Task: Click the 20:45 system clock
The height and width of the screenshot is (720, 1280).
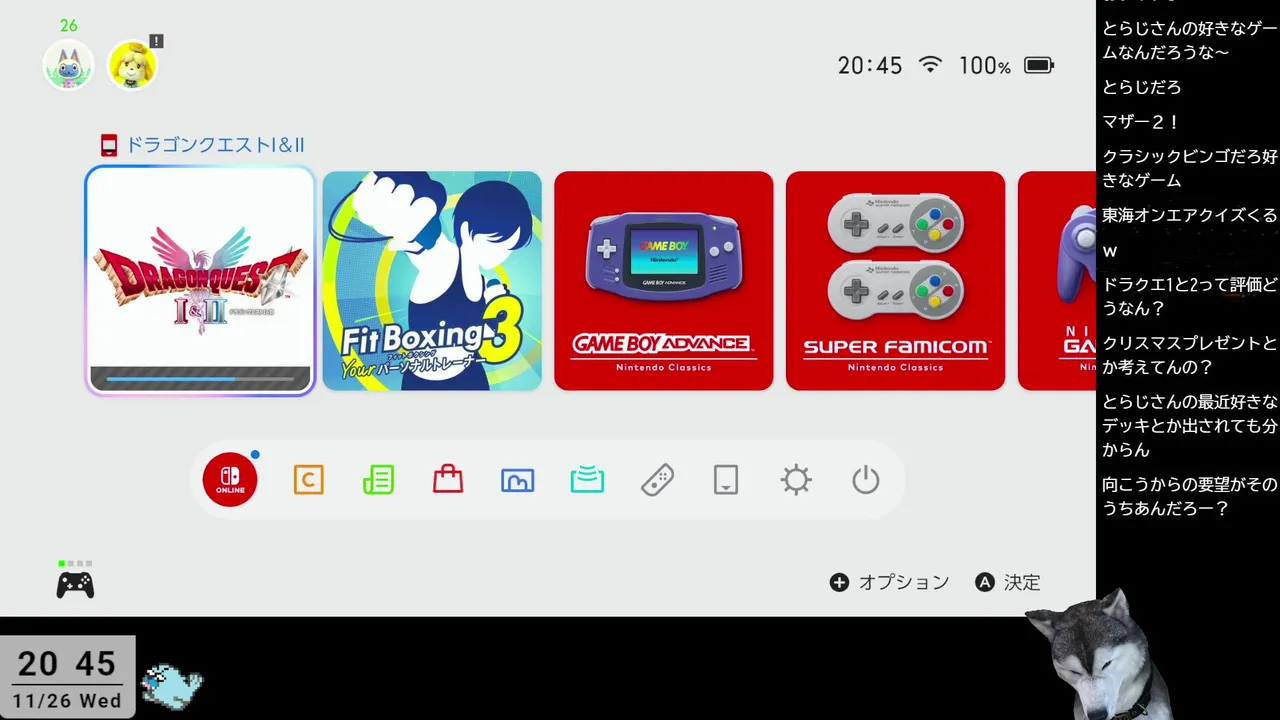Action: (870, 65)
